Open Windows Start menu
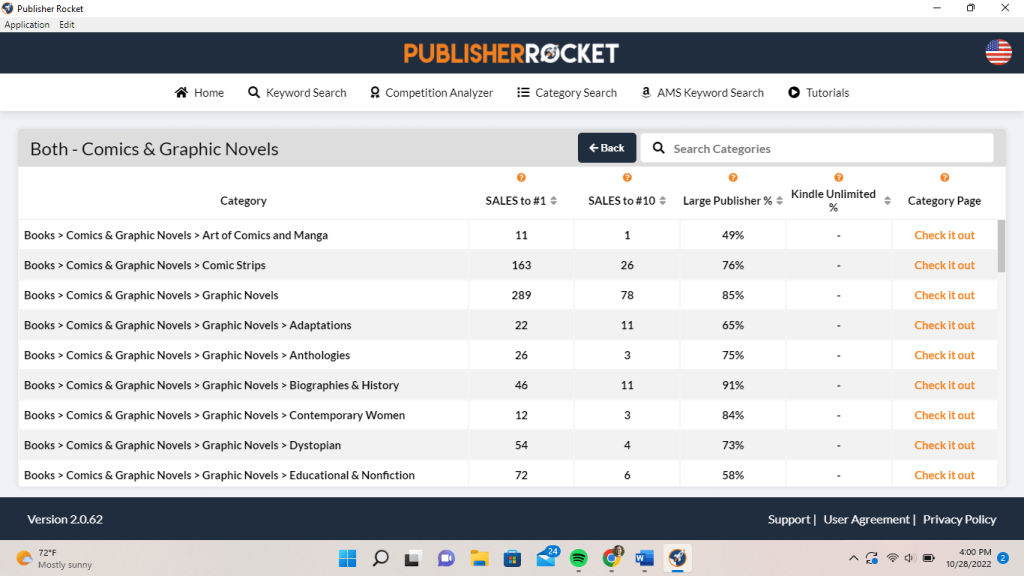Viewport: 1024px width, 576px height. pos(347,558)
